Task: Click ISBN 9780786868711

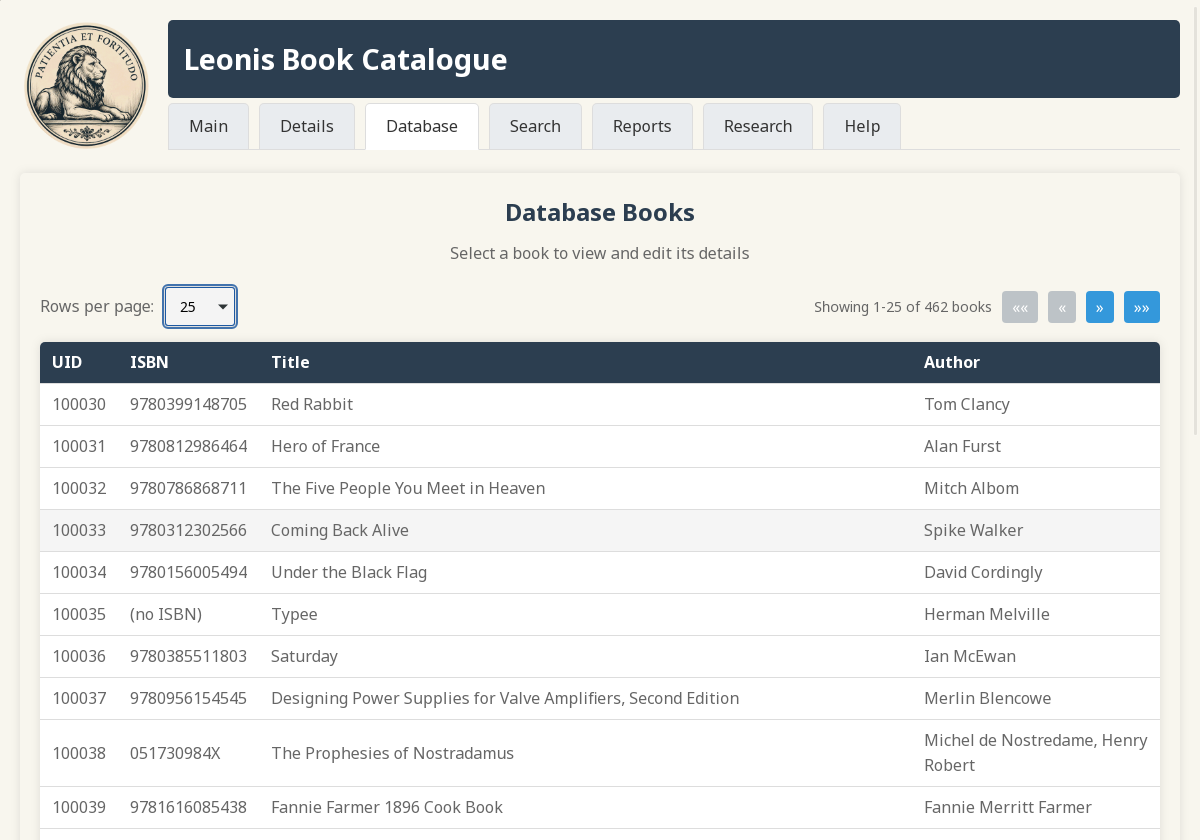Action: 188,488
